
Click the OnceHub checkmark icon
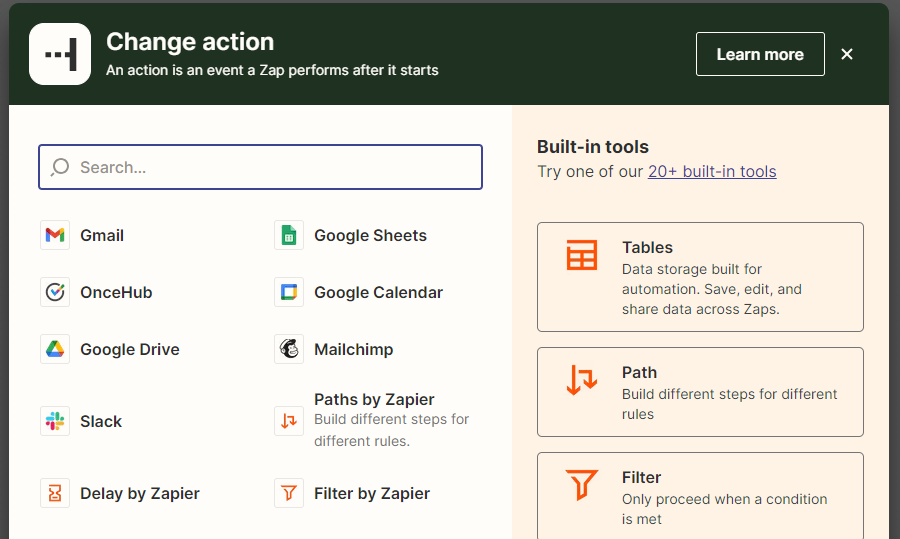coord(55,293)
